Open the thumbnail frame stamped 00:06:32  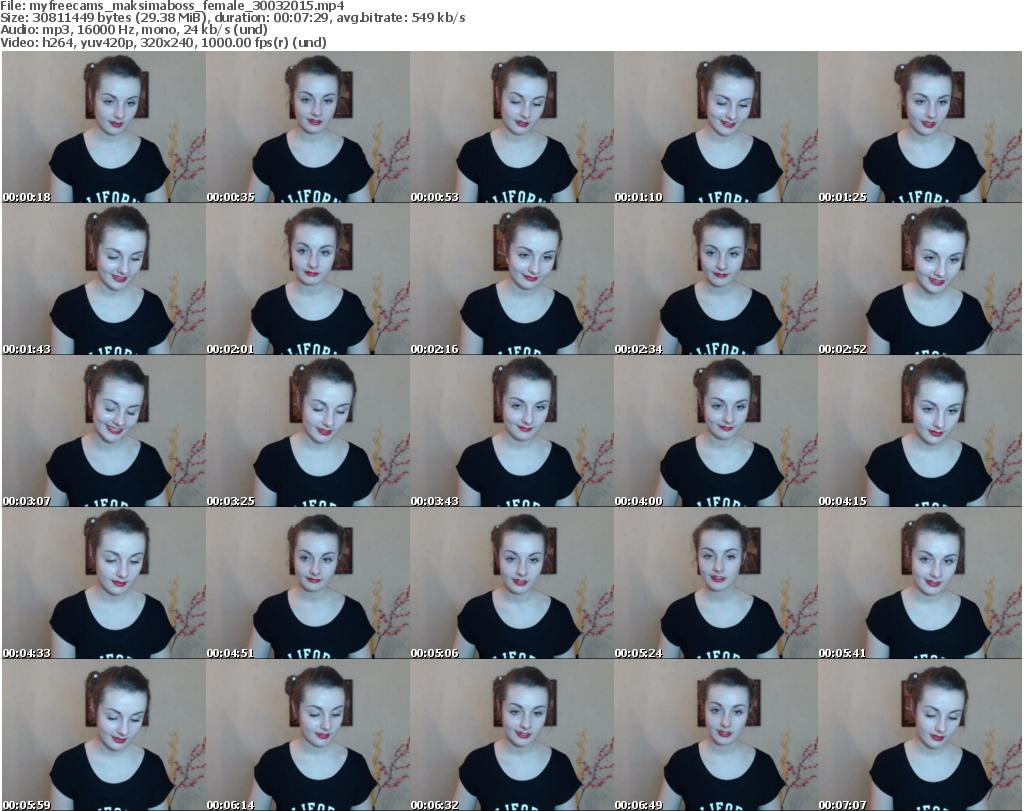coord(511,735)
